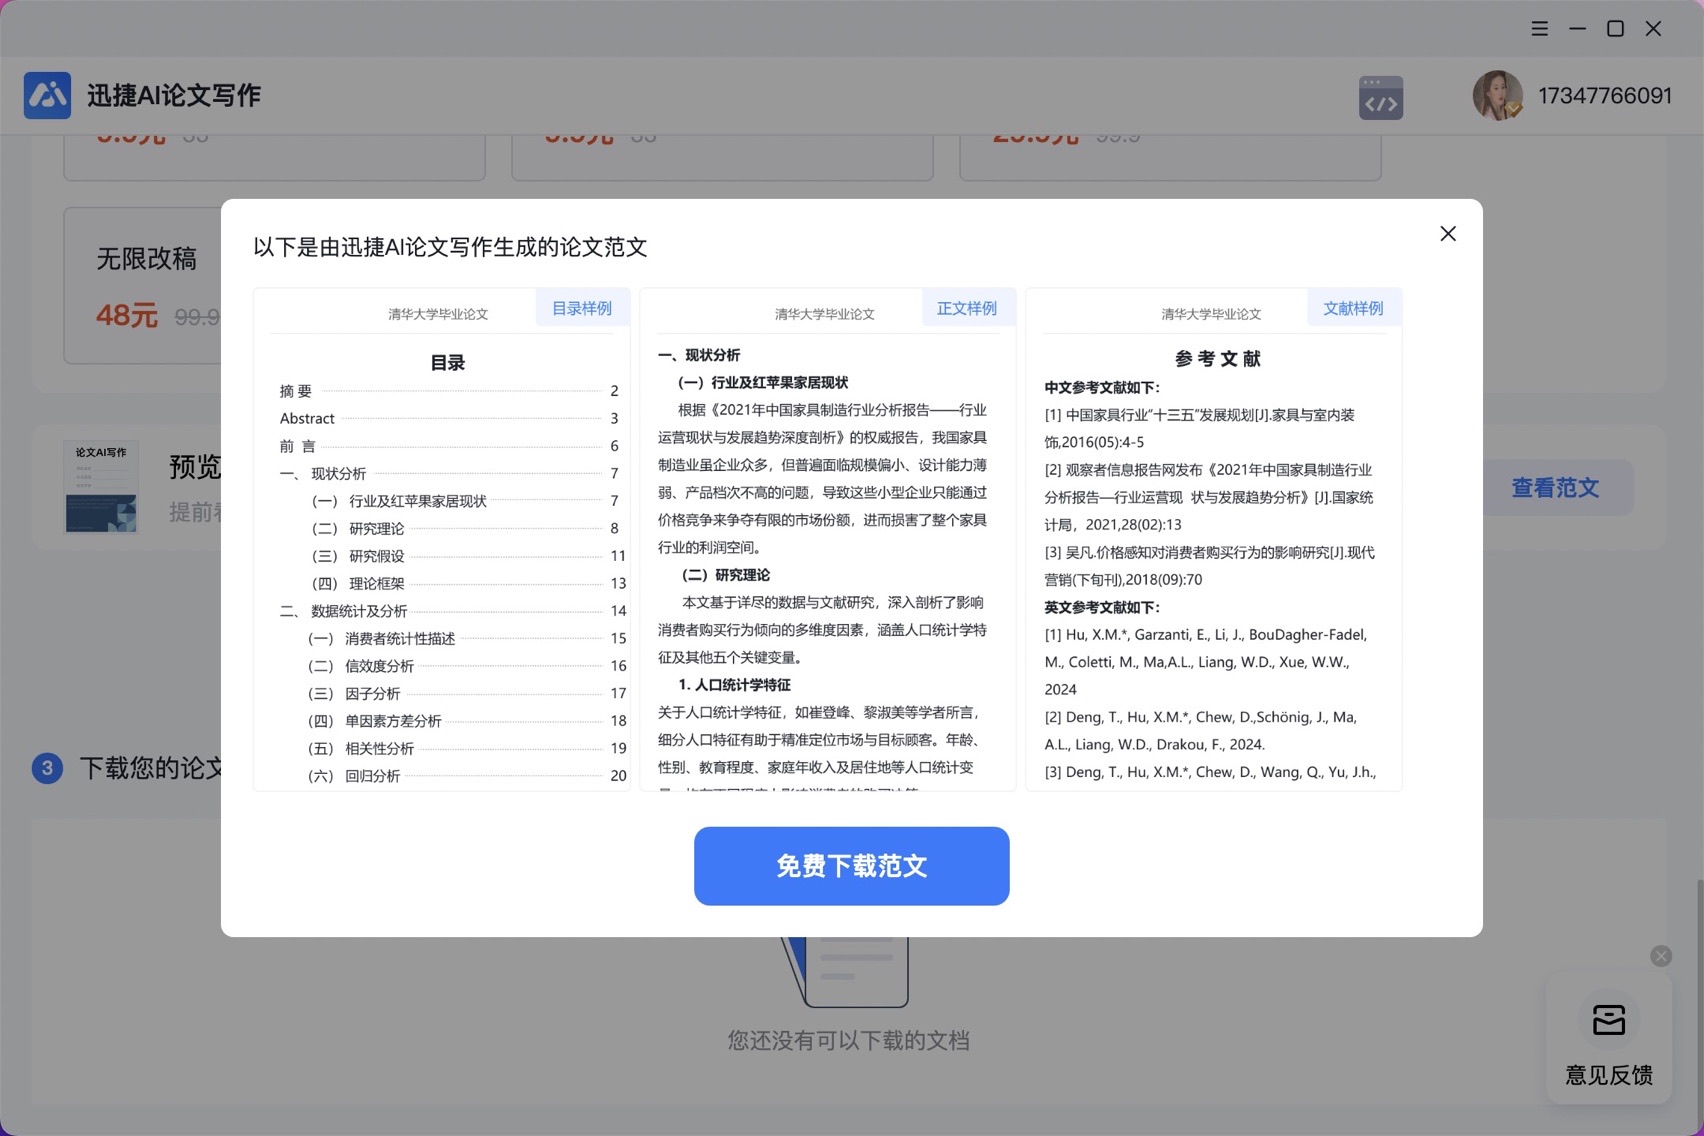Click the dialog title about 迅捷AI论文写作
Screen dimensions: 1704x1136
450,247
